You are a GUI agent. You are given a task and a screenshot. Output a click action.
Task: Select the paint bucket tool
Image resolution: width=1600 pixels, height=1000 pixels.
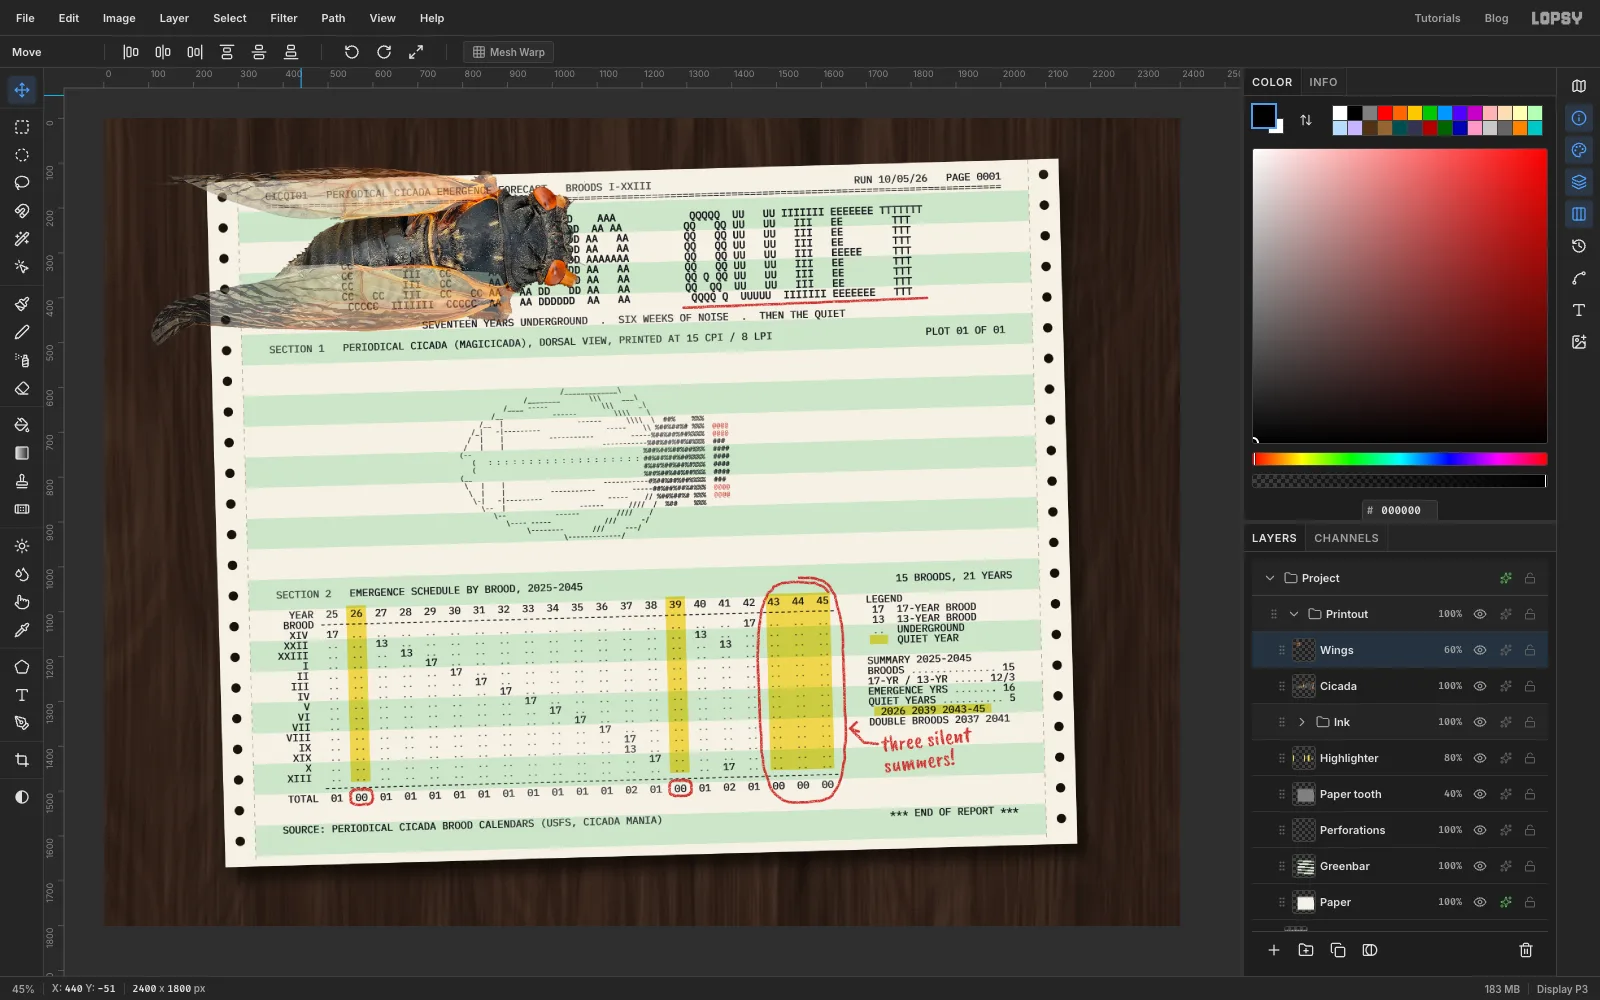(x=22, y=425)
